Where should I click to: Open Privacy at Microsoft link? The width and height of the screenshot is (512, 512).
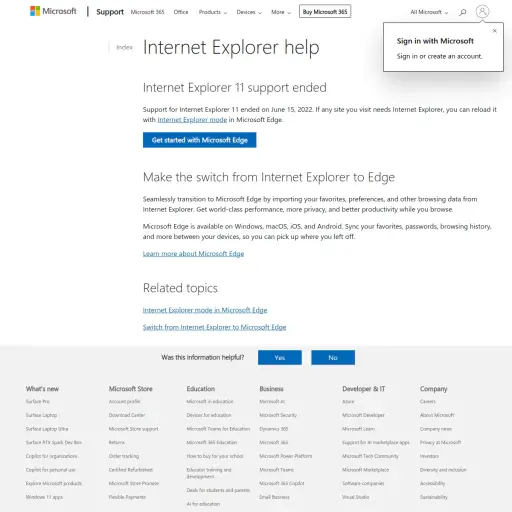click(x=440, y=442)
